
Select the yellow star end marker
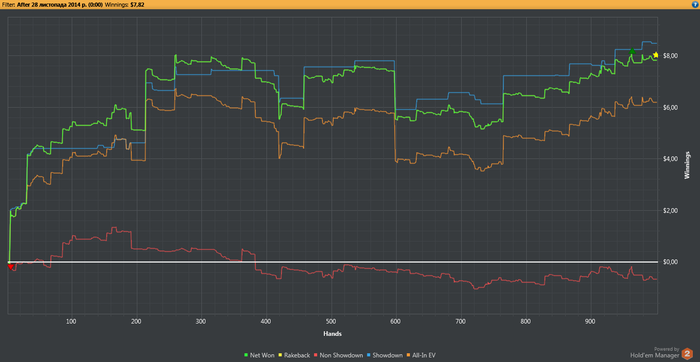coord(655,55)
